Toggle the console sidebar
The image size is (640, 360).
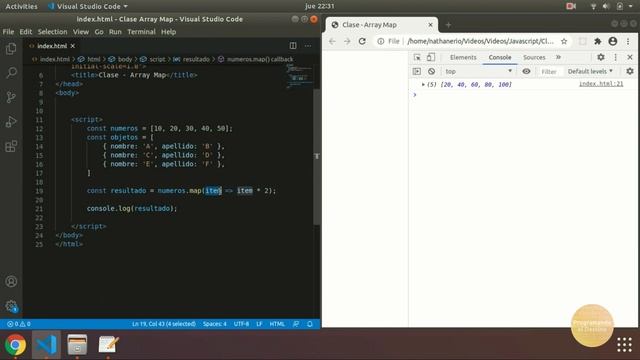tap(417, 71)
